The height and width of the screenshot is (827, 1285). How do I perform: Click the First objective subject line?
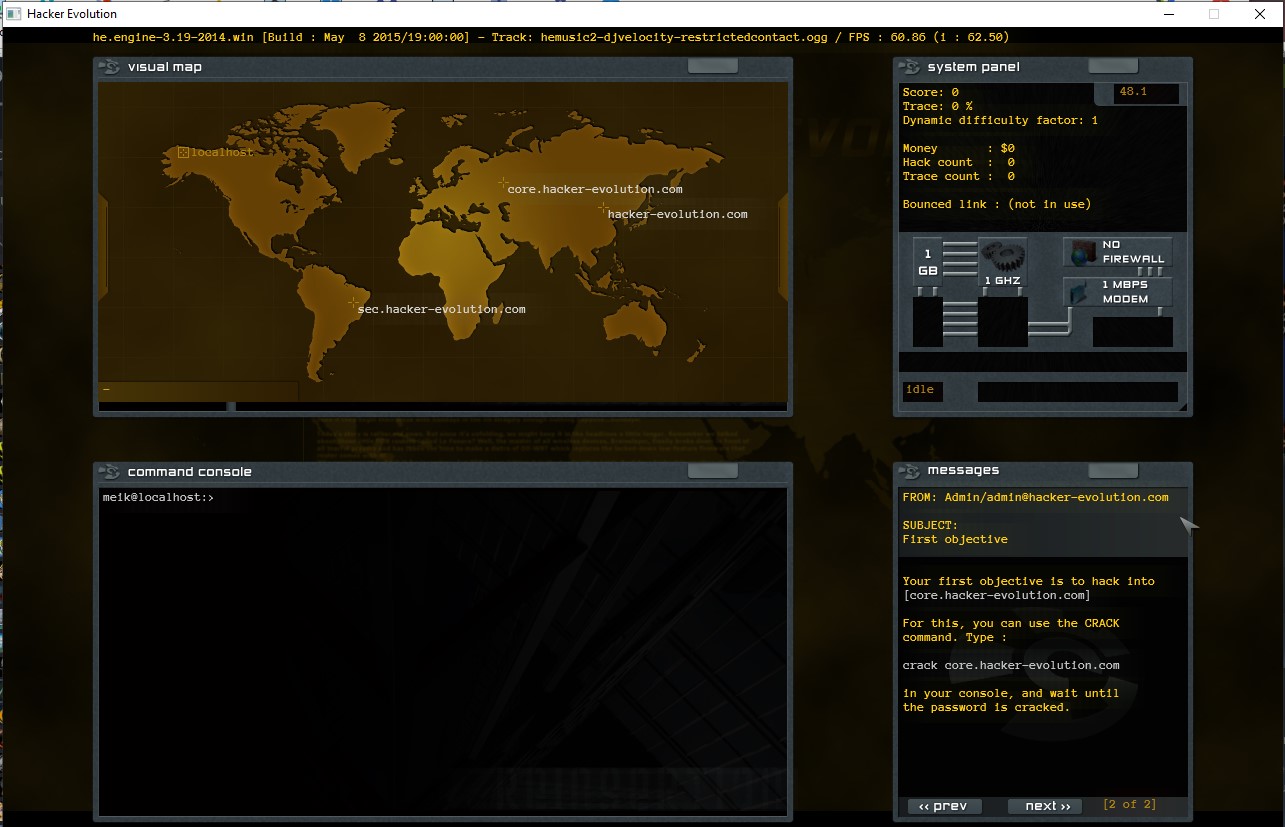955,539
